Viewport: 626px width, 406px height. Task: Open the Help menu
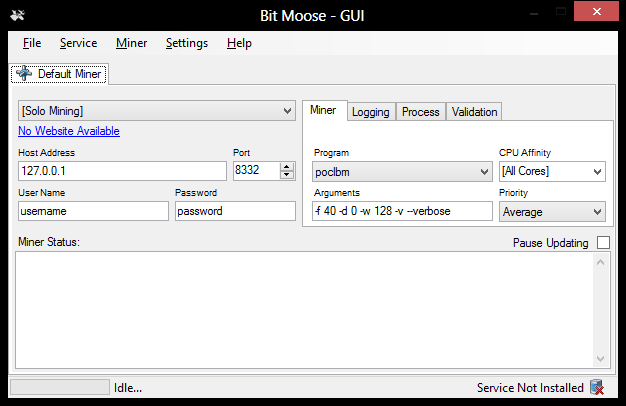(x=239, y=43)
